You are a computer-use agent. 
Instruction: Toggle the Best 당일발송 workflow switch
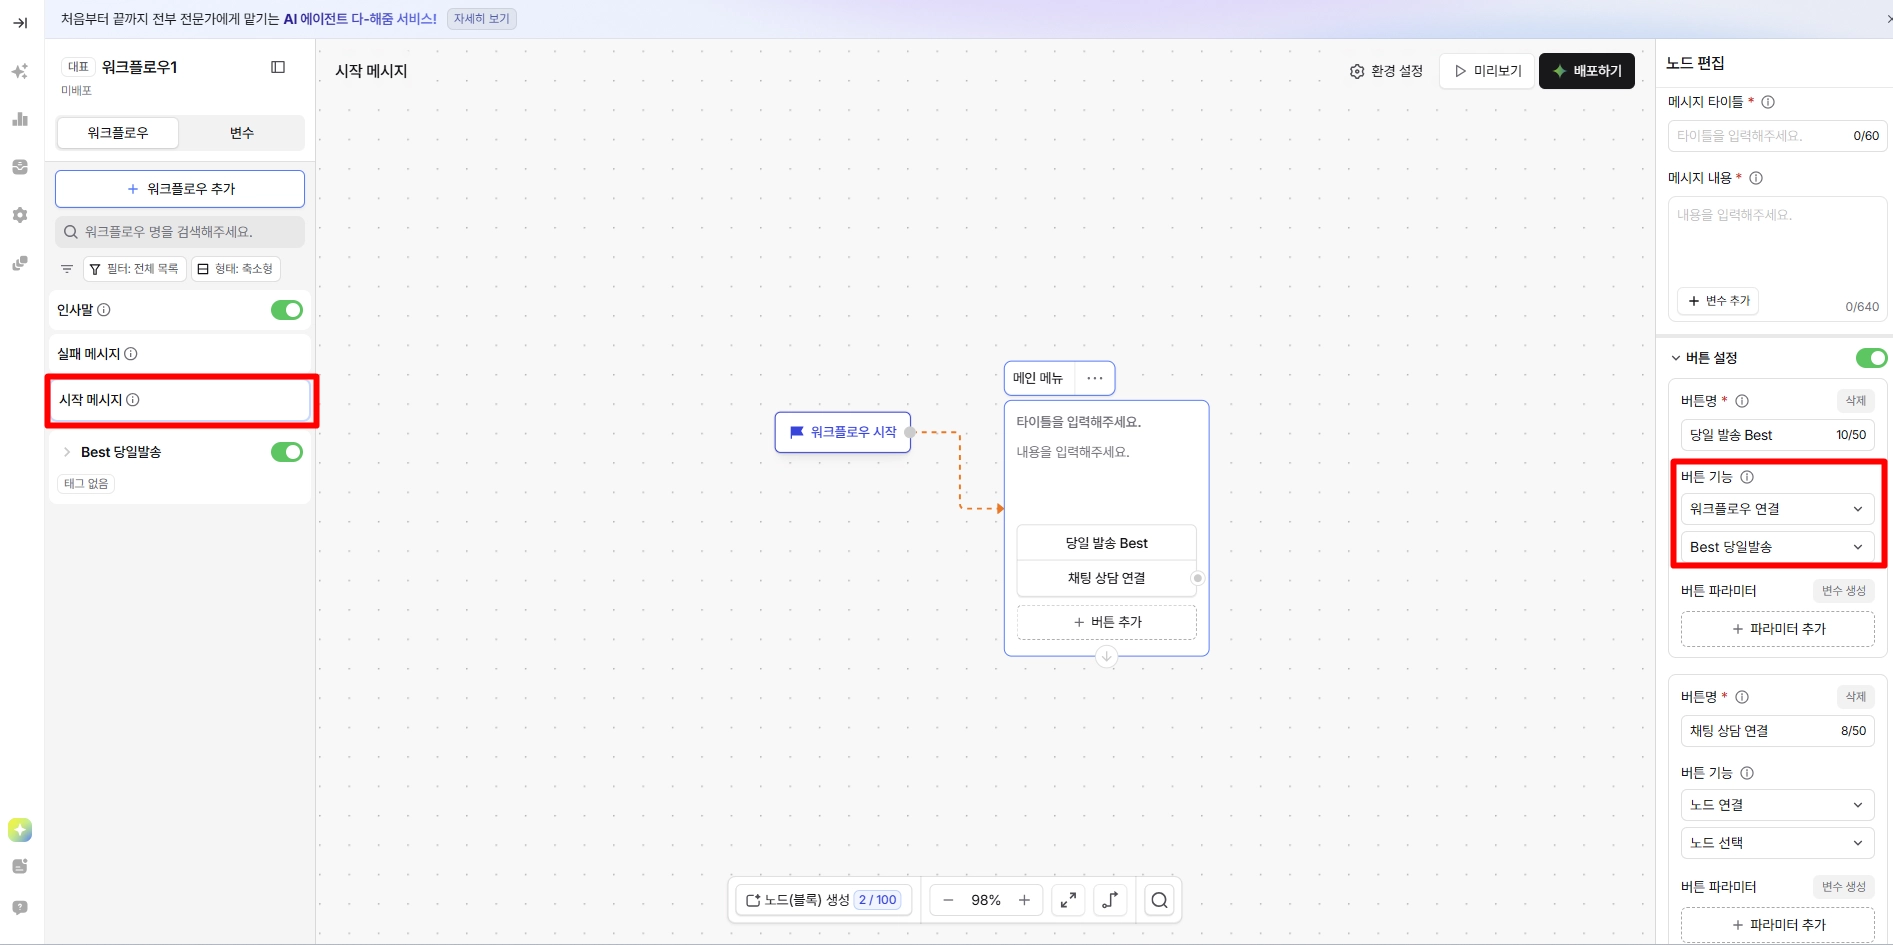point(287,452)
